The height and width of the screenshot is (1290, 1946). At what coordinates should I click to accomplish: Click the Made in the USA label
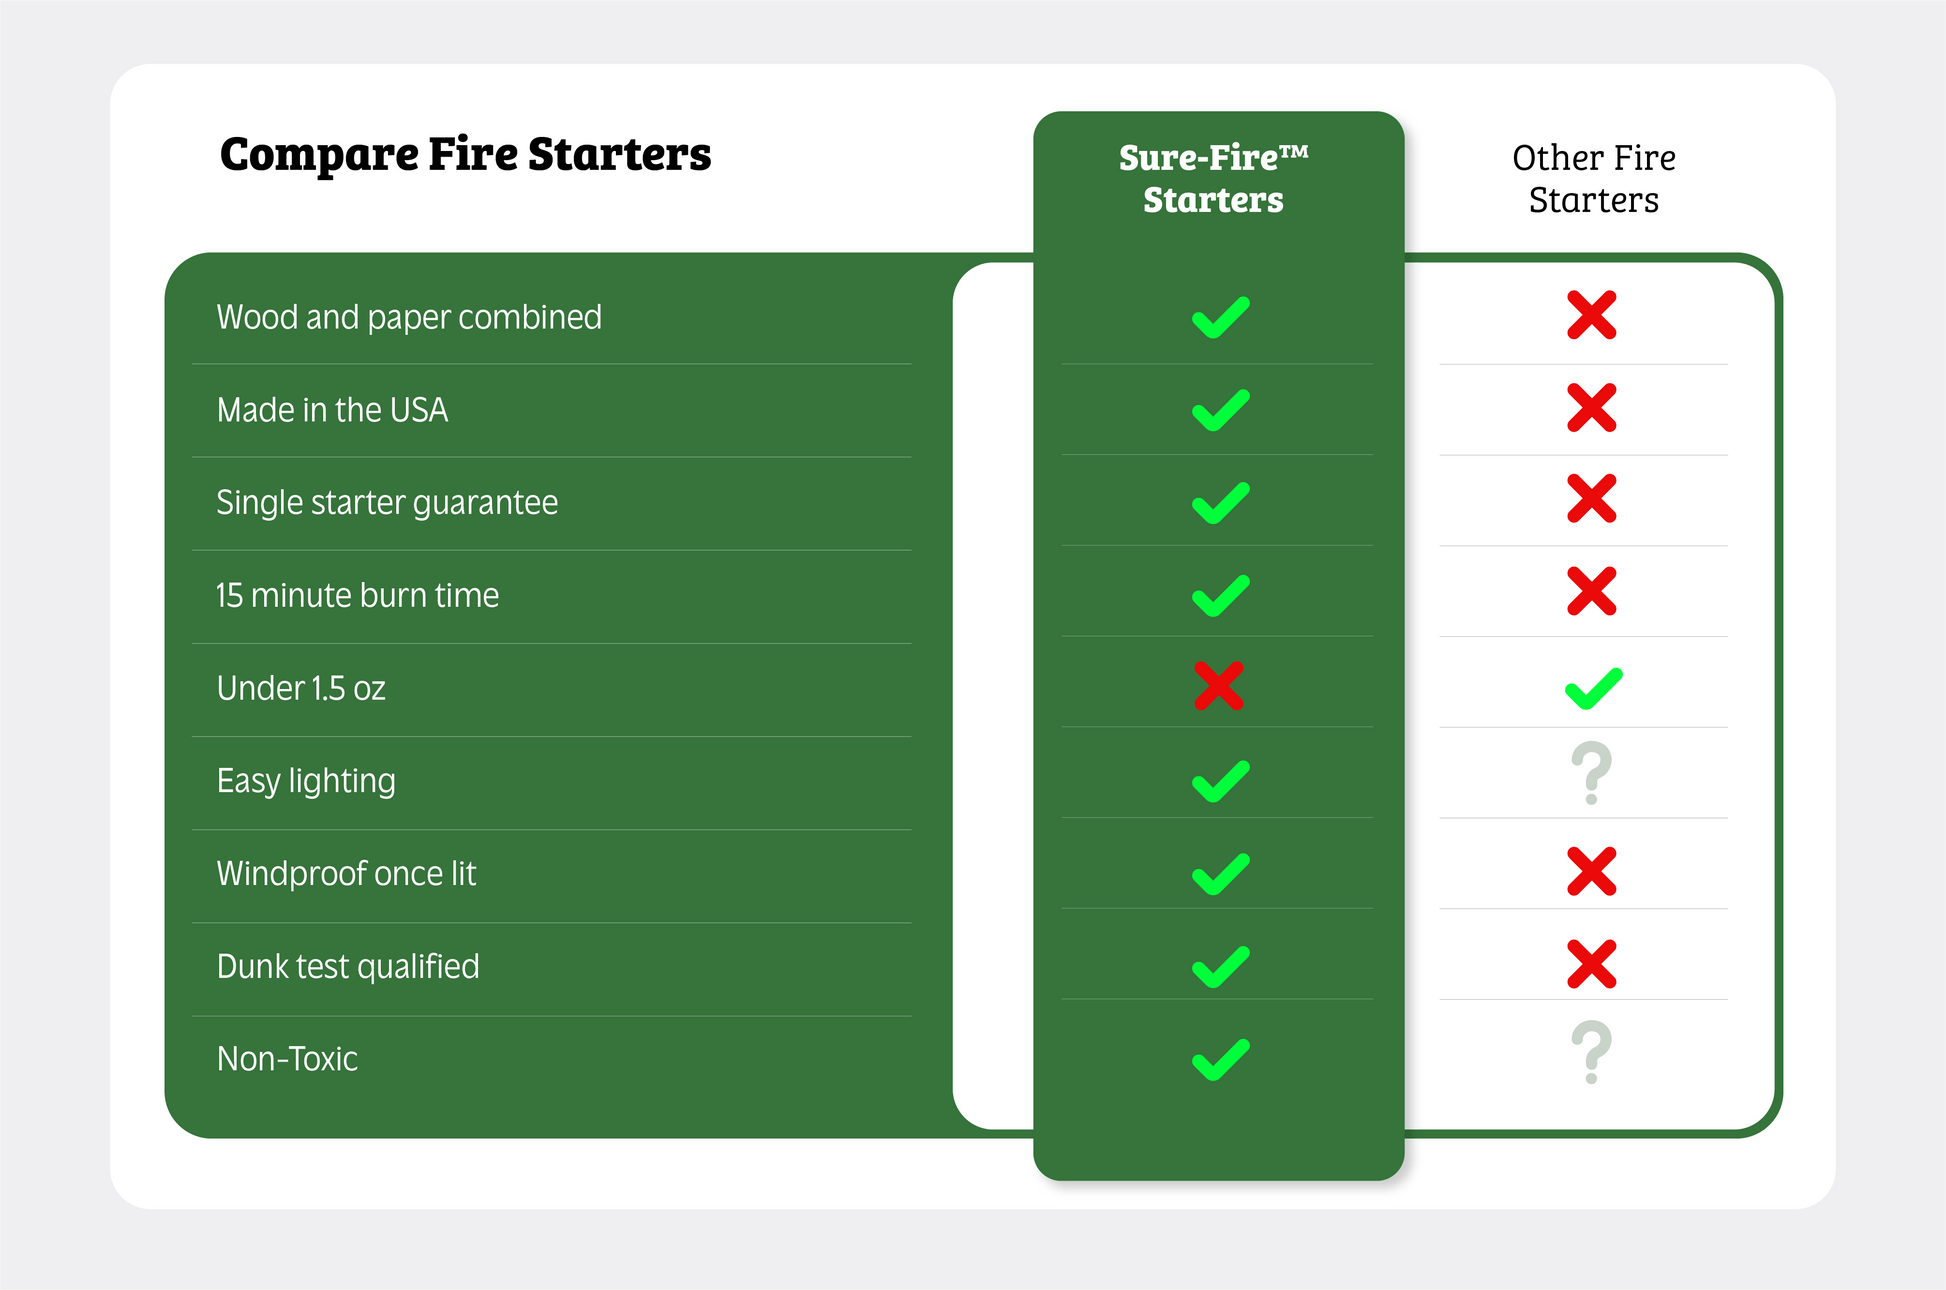[x=332, y=410]
